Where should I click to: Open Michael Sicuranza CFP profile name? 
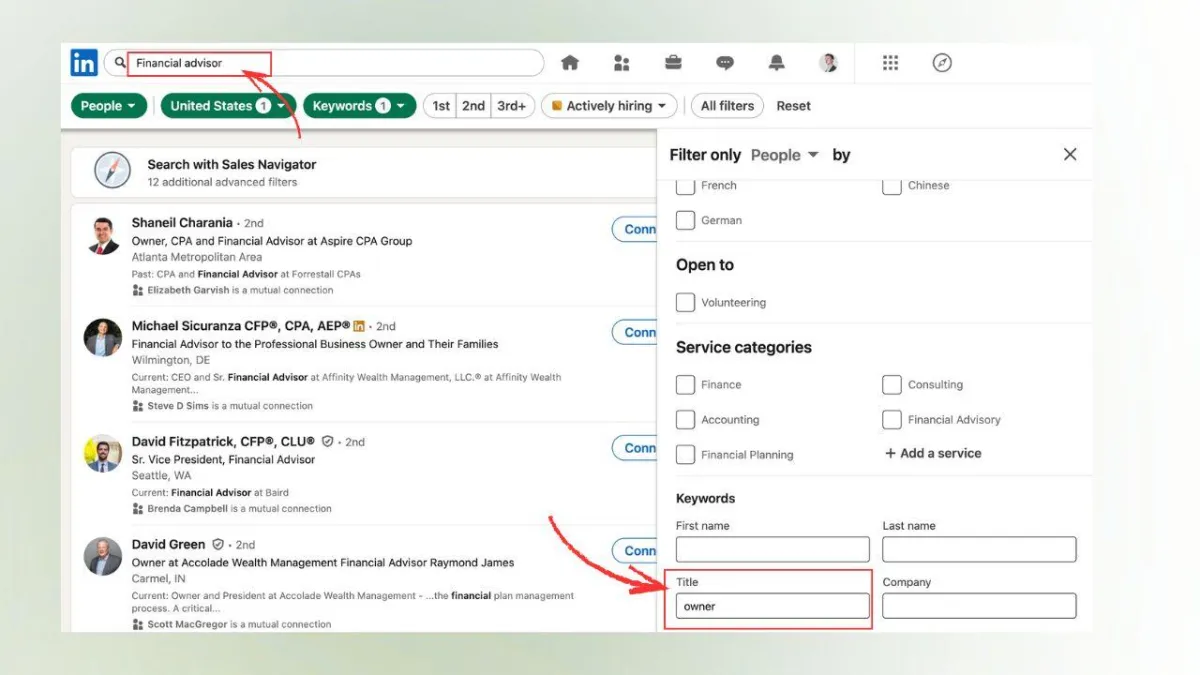(241, 326)
